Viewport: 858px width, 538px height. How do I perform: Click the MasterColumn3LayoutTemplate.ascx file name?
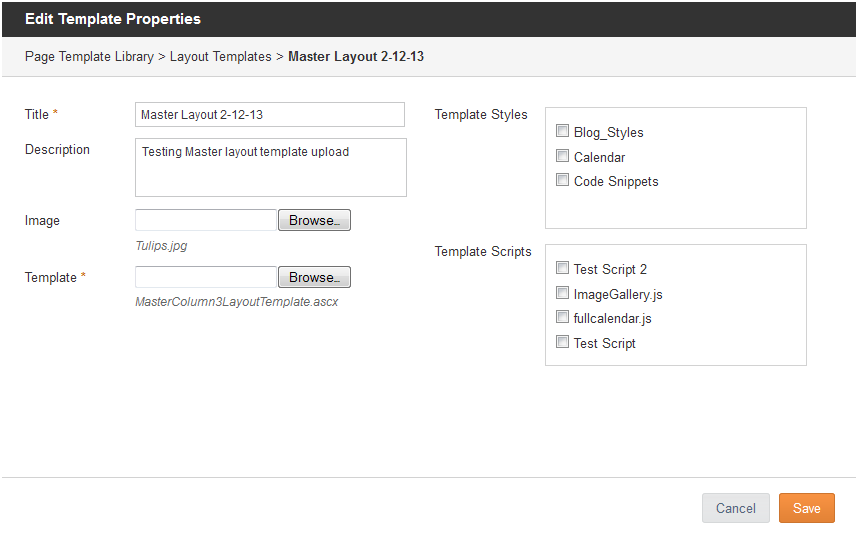tap(236, 302)
